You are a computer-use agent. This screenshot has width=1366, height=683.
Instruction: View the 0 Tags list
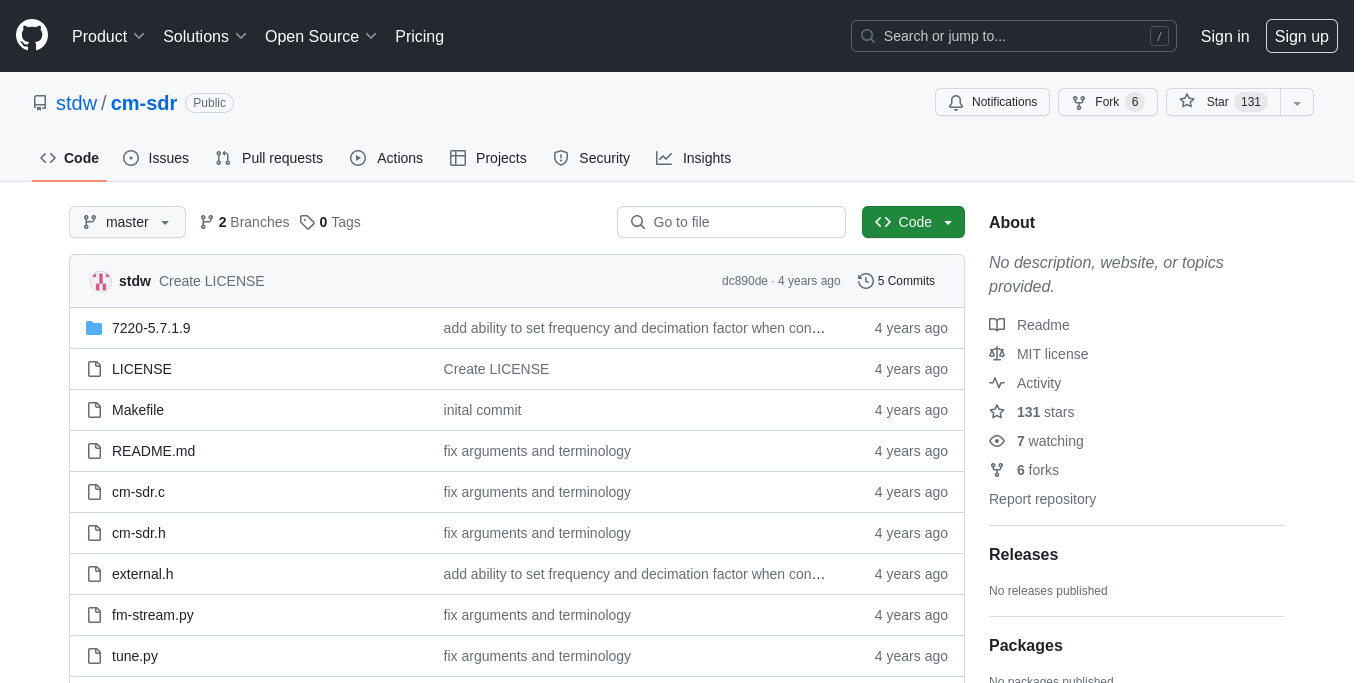click(331, 222)
